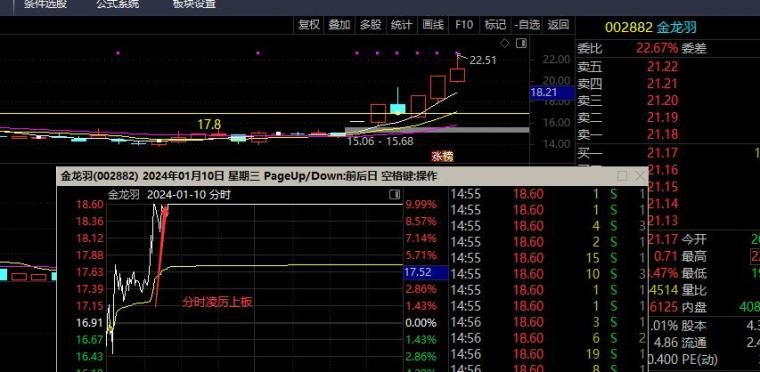The width and height of the screenshot is (760, 372).
Task: Remove the stock via -自选 button
Action: pos(527,25)
